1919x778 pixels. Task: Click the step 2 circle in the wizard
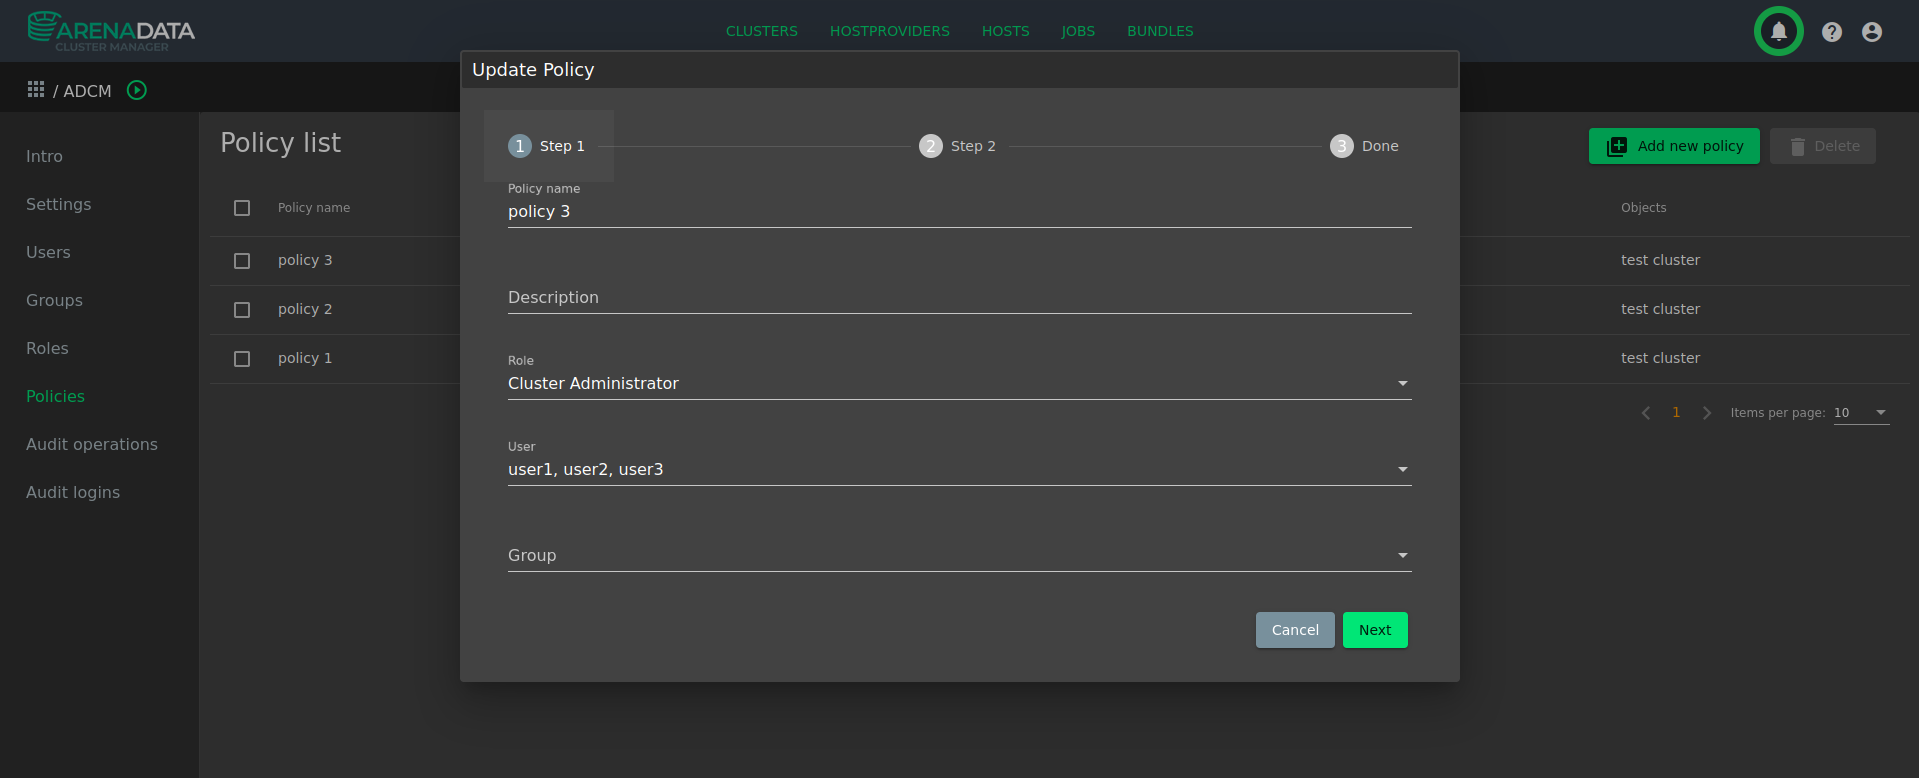pyautogui.click(x=930, y=146)
